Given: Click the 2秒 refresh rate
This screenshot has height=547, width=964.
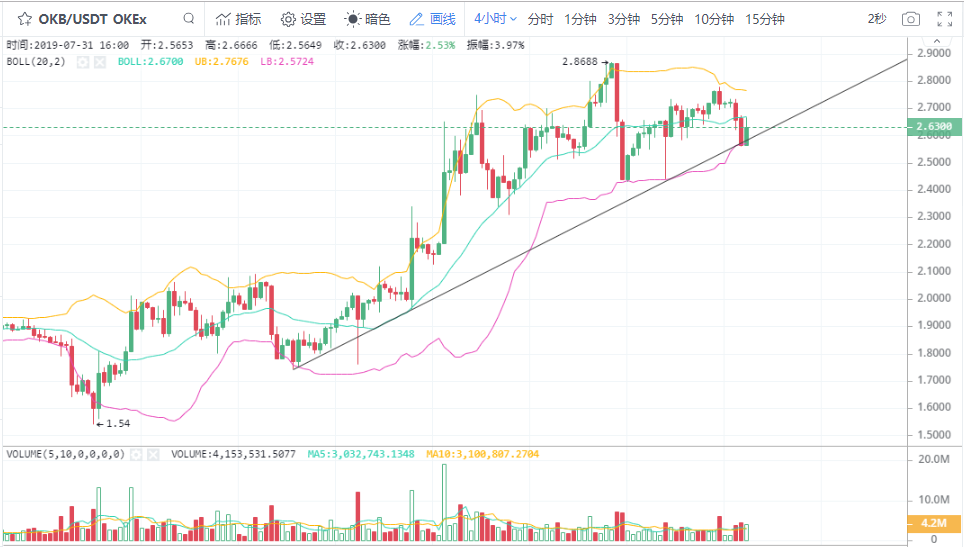Looking at the screenshot, I should point(877,19).
